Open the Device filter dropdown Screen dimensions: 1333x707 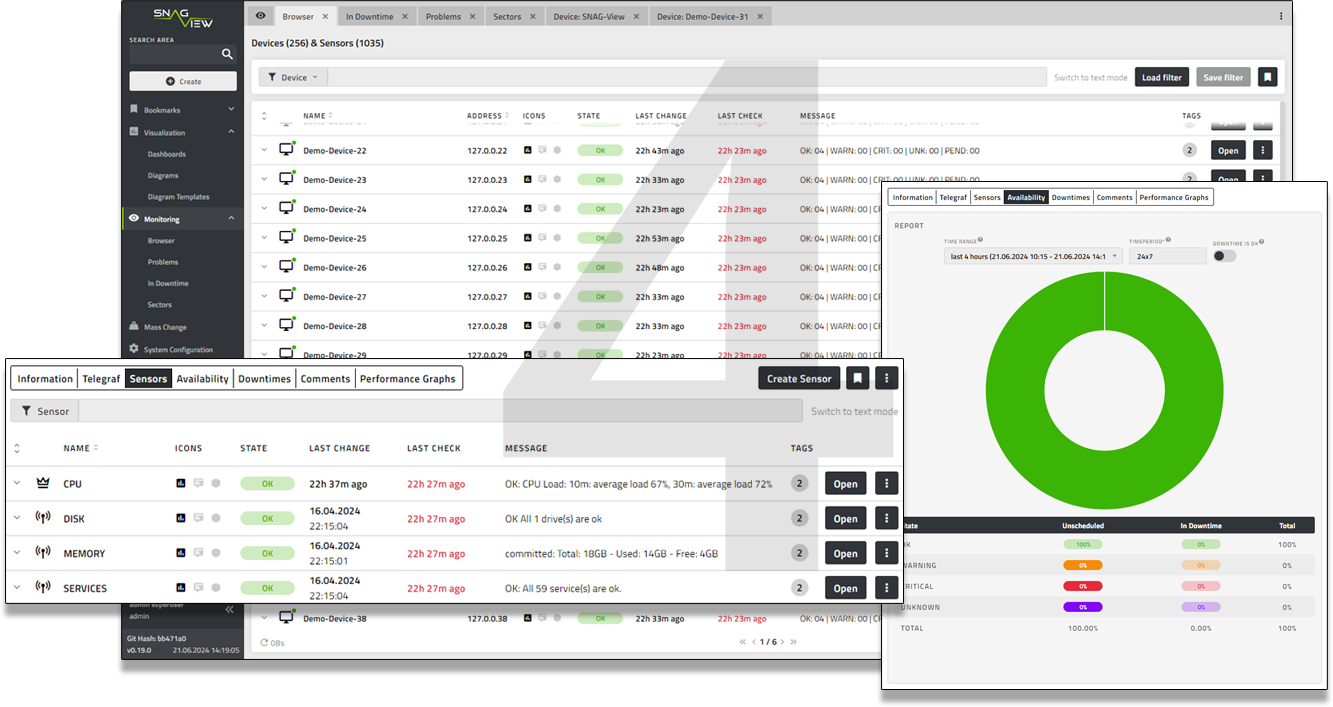click(x=293, y=77)
